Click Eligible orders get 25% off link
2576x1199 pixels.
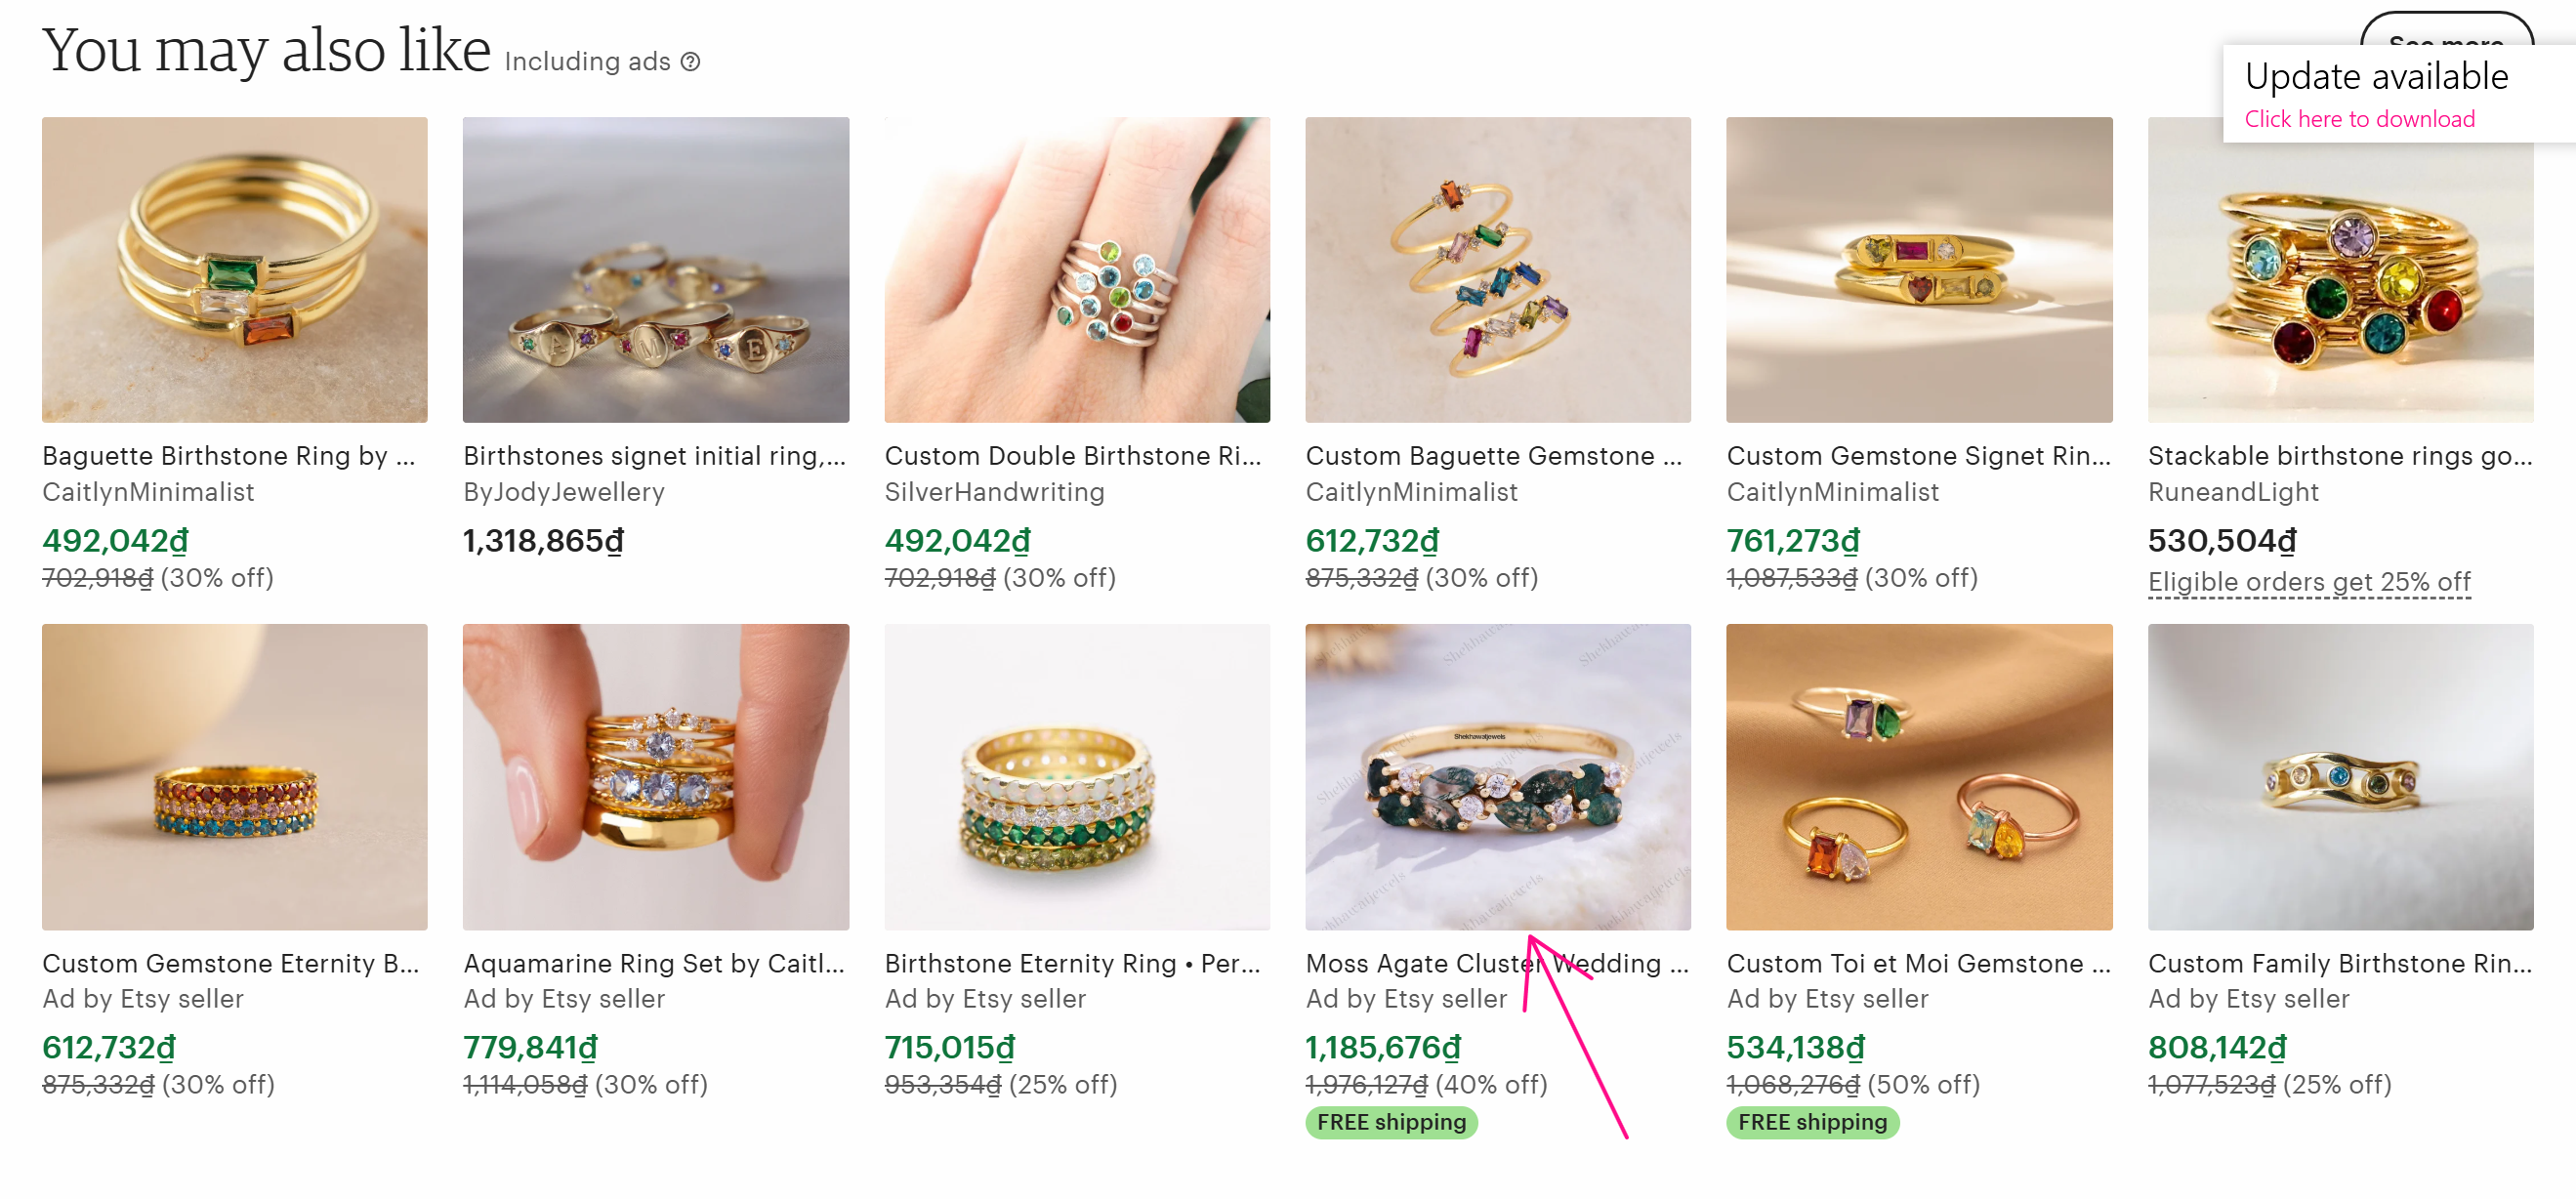tap(2308, 581)
